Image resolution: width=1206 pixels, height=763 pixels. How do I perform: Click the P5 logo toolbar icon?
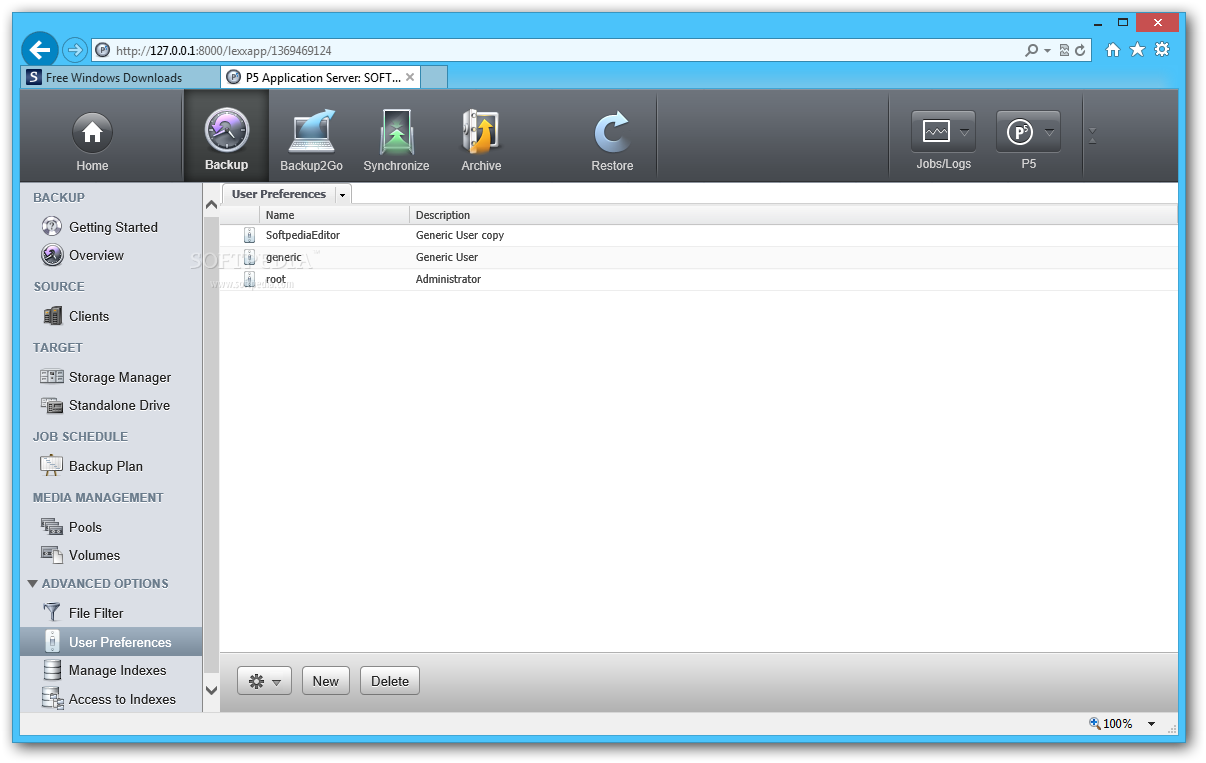tap(1019, 131)
